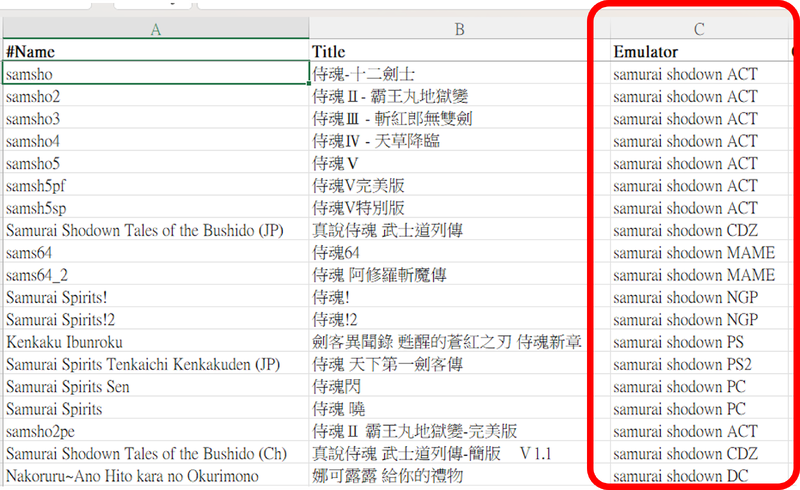This screenshot has height=490, width=800.
Task: Select the cell containing samsho
Action: [x=156, y=74]
